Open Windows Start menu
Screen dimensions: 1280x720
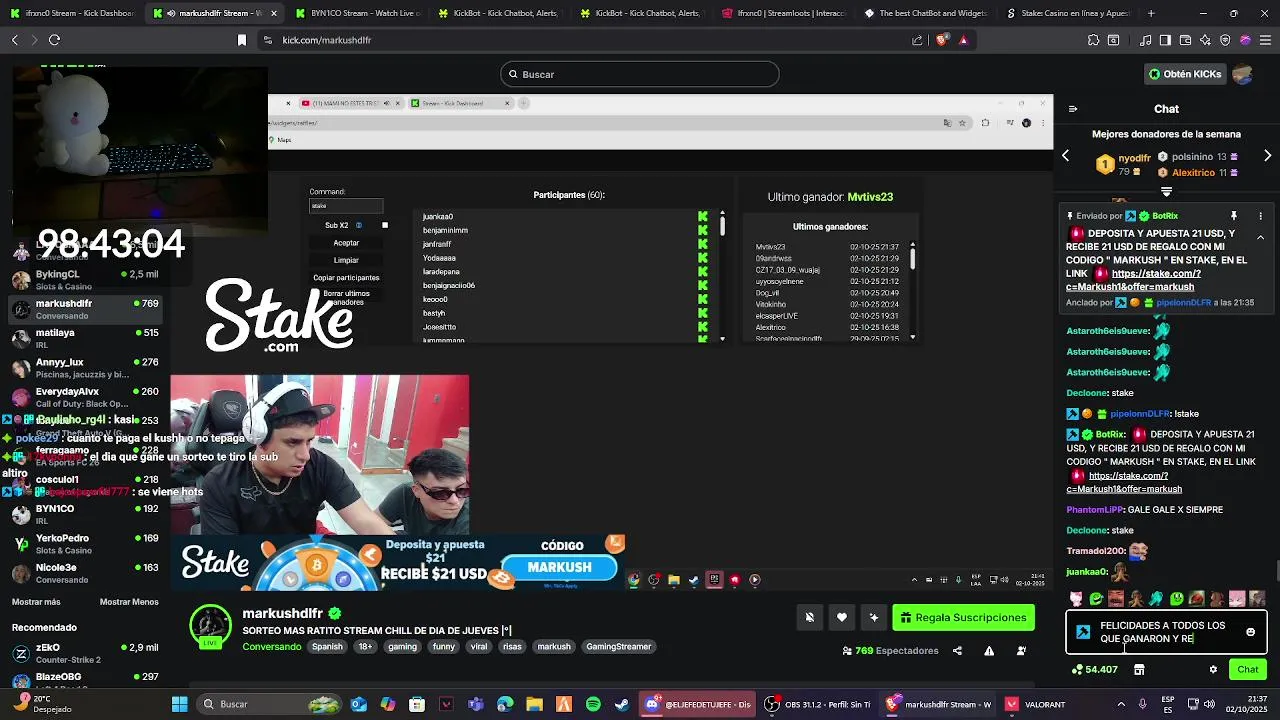pyautogui.click(x=180, y=704)
